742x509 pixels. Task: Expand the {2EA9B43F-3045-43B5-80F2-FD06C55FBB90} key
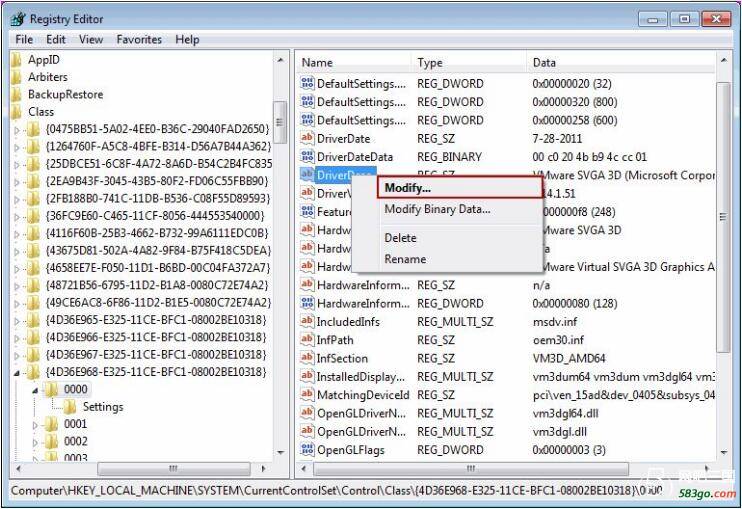point(17,182)
